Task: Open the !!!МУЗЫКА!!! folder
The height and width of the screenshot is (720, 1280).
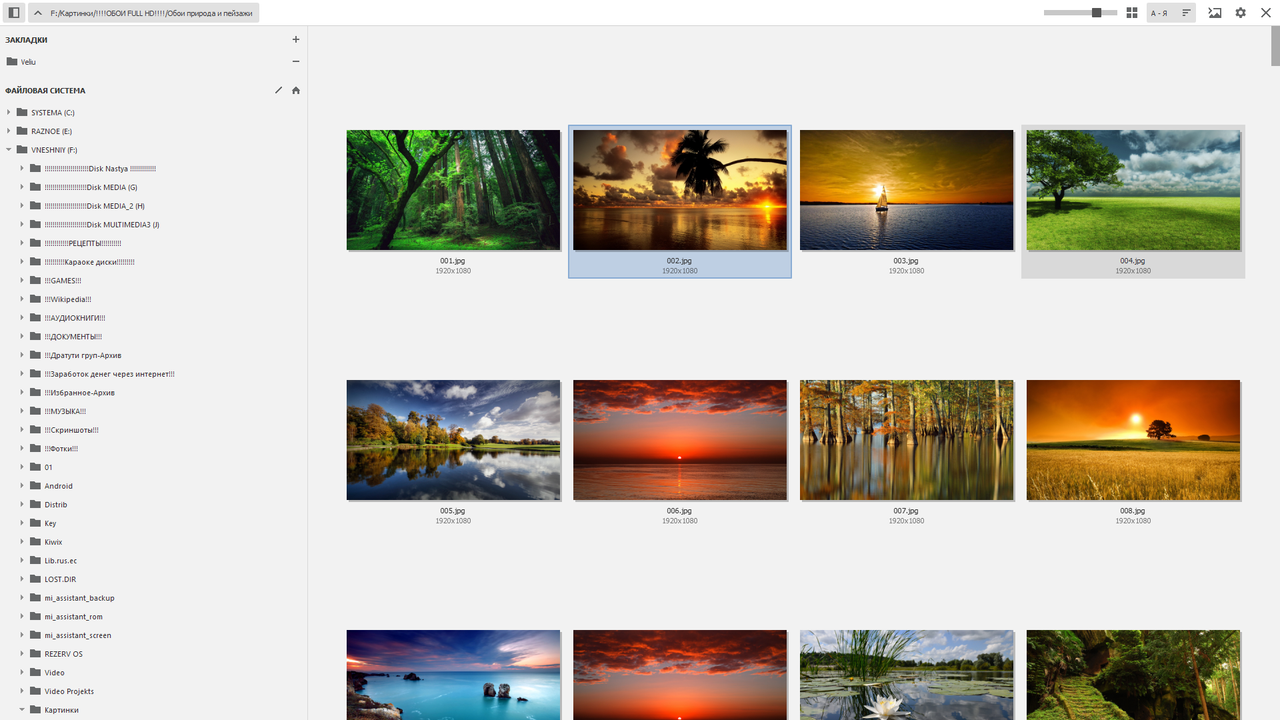Action: click(x=65, y=411)
